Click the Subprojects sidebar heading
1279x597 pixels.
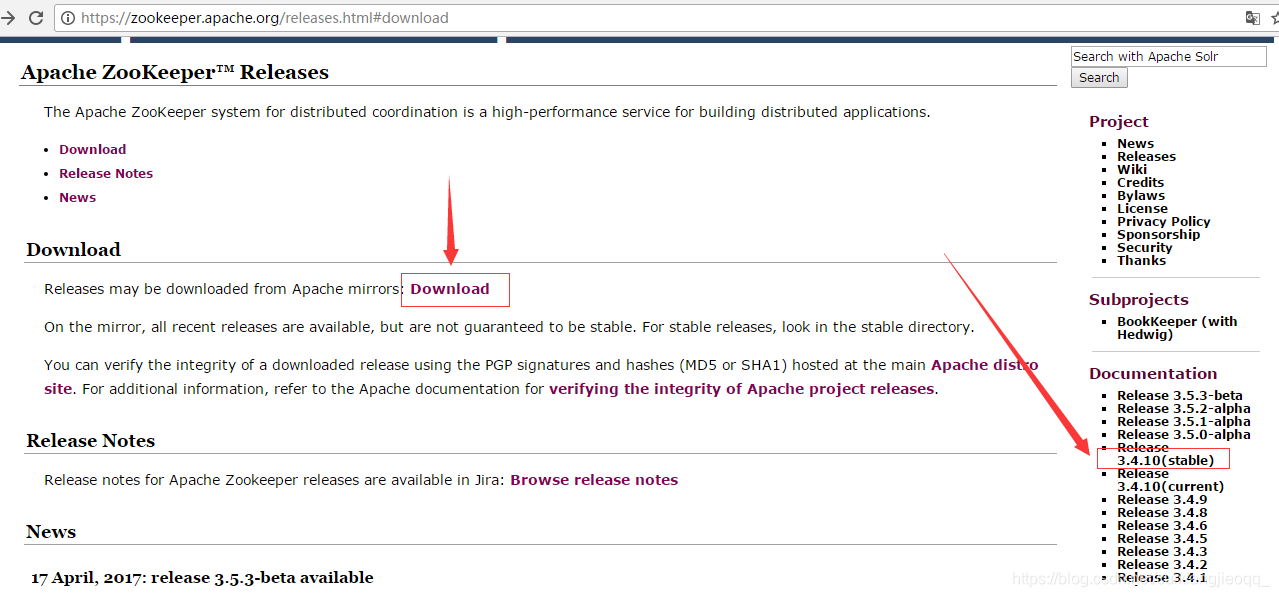(1139, 300)
